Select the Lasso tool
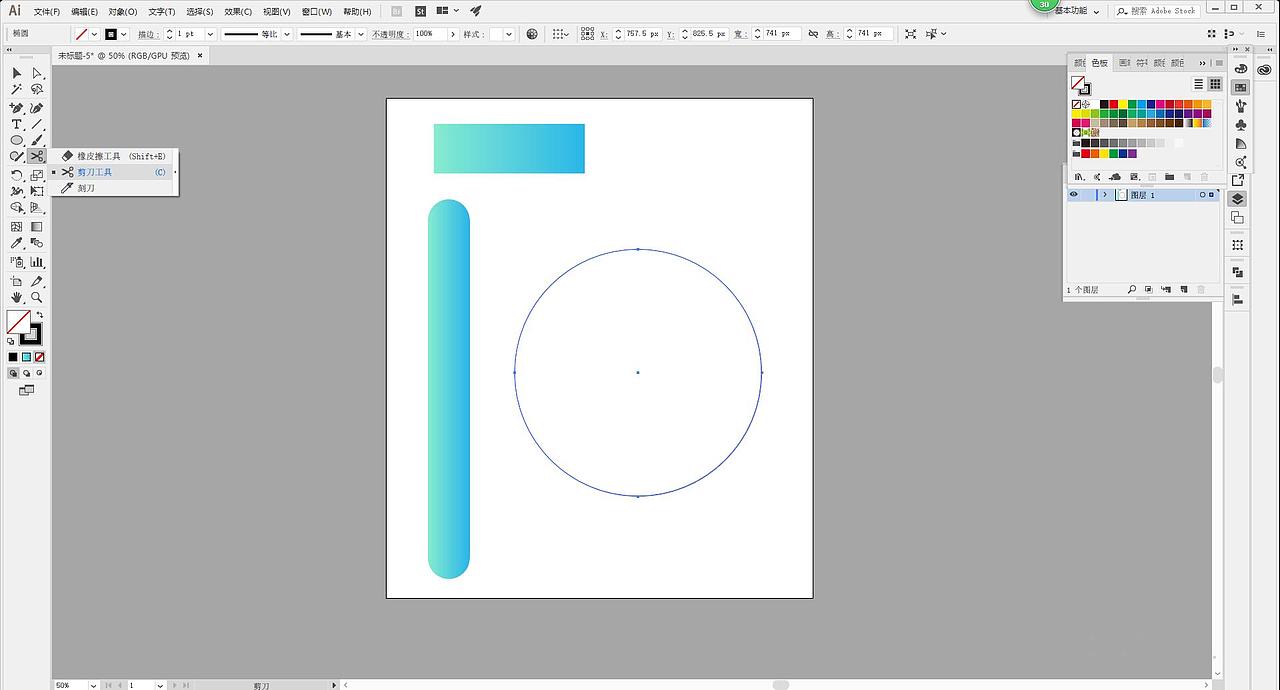Image resolution: width=1280 pixels, height=690 pixels. point(37,89)
